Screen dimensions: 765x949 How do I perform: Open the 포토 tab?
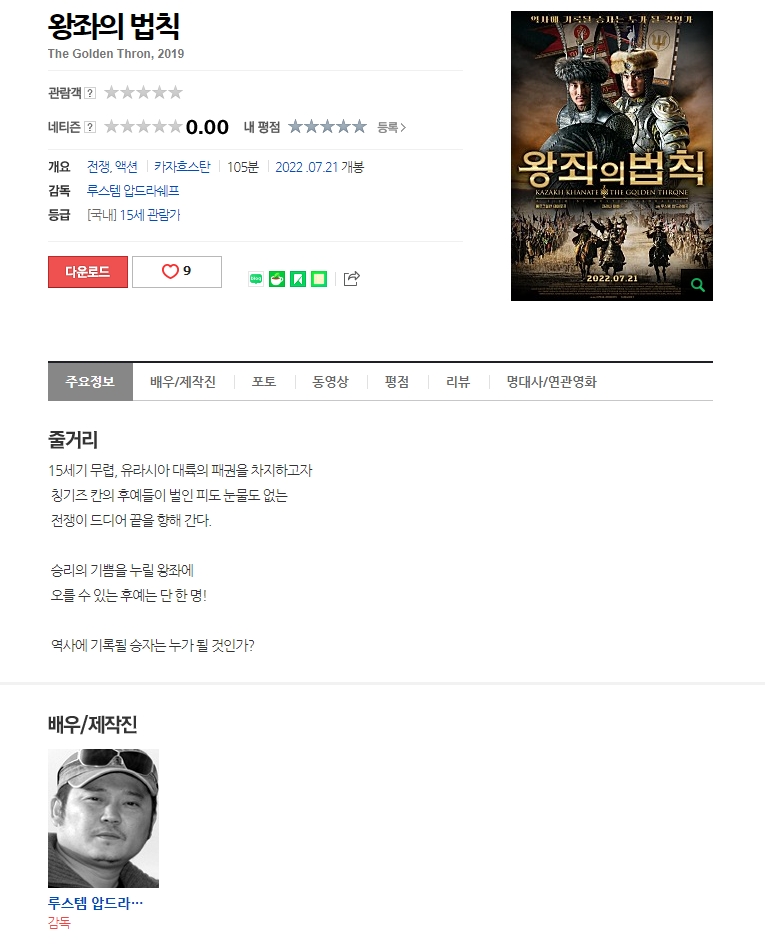(264, 382)
